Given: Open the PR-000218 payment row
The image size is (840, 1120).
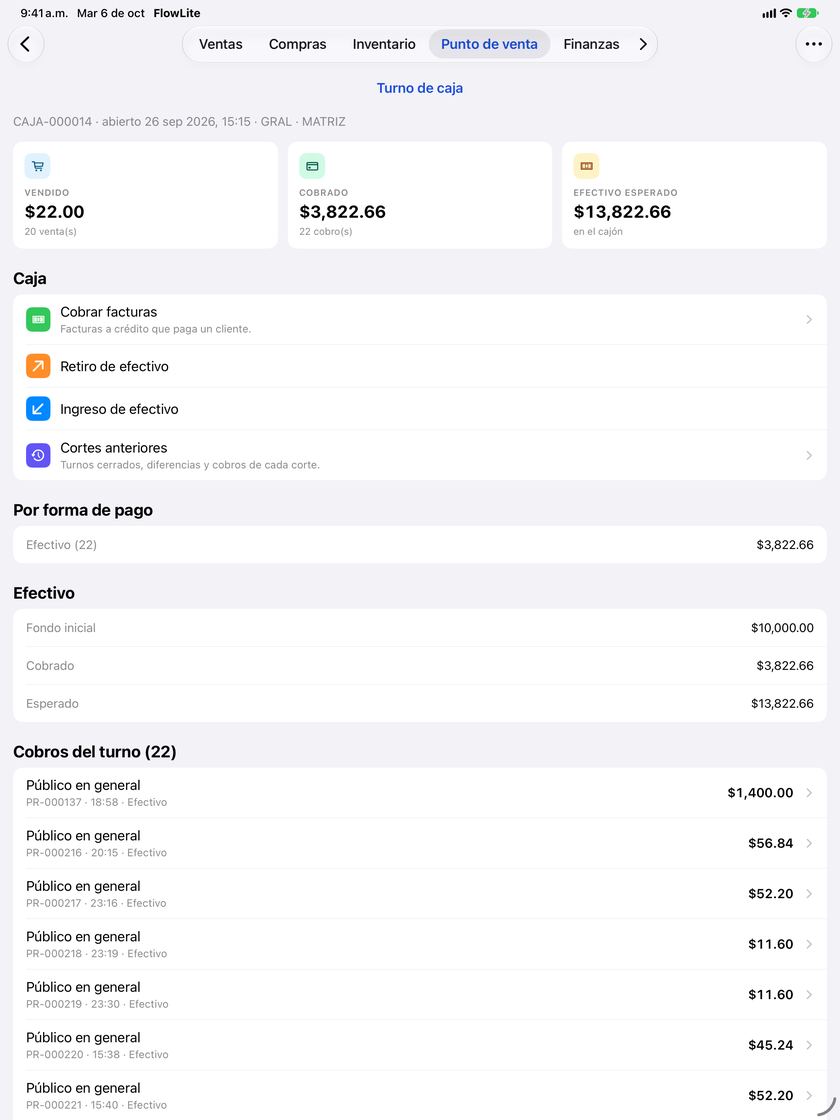Looking at the screenshot, I should click(x=420, y=944).
